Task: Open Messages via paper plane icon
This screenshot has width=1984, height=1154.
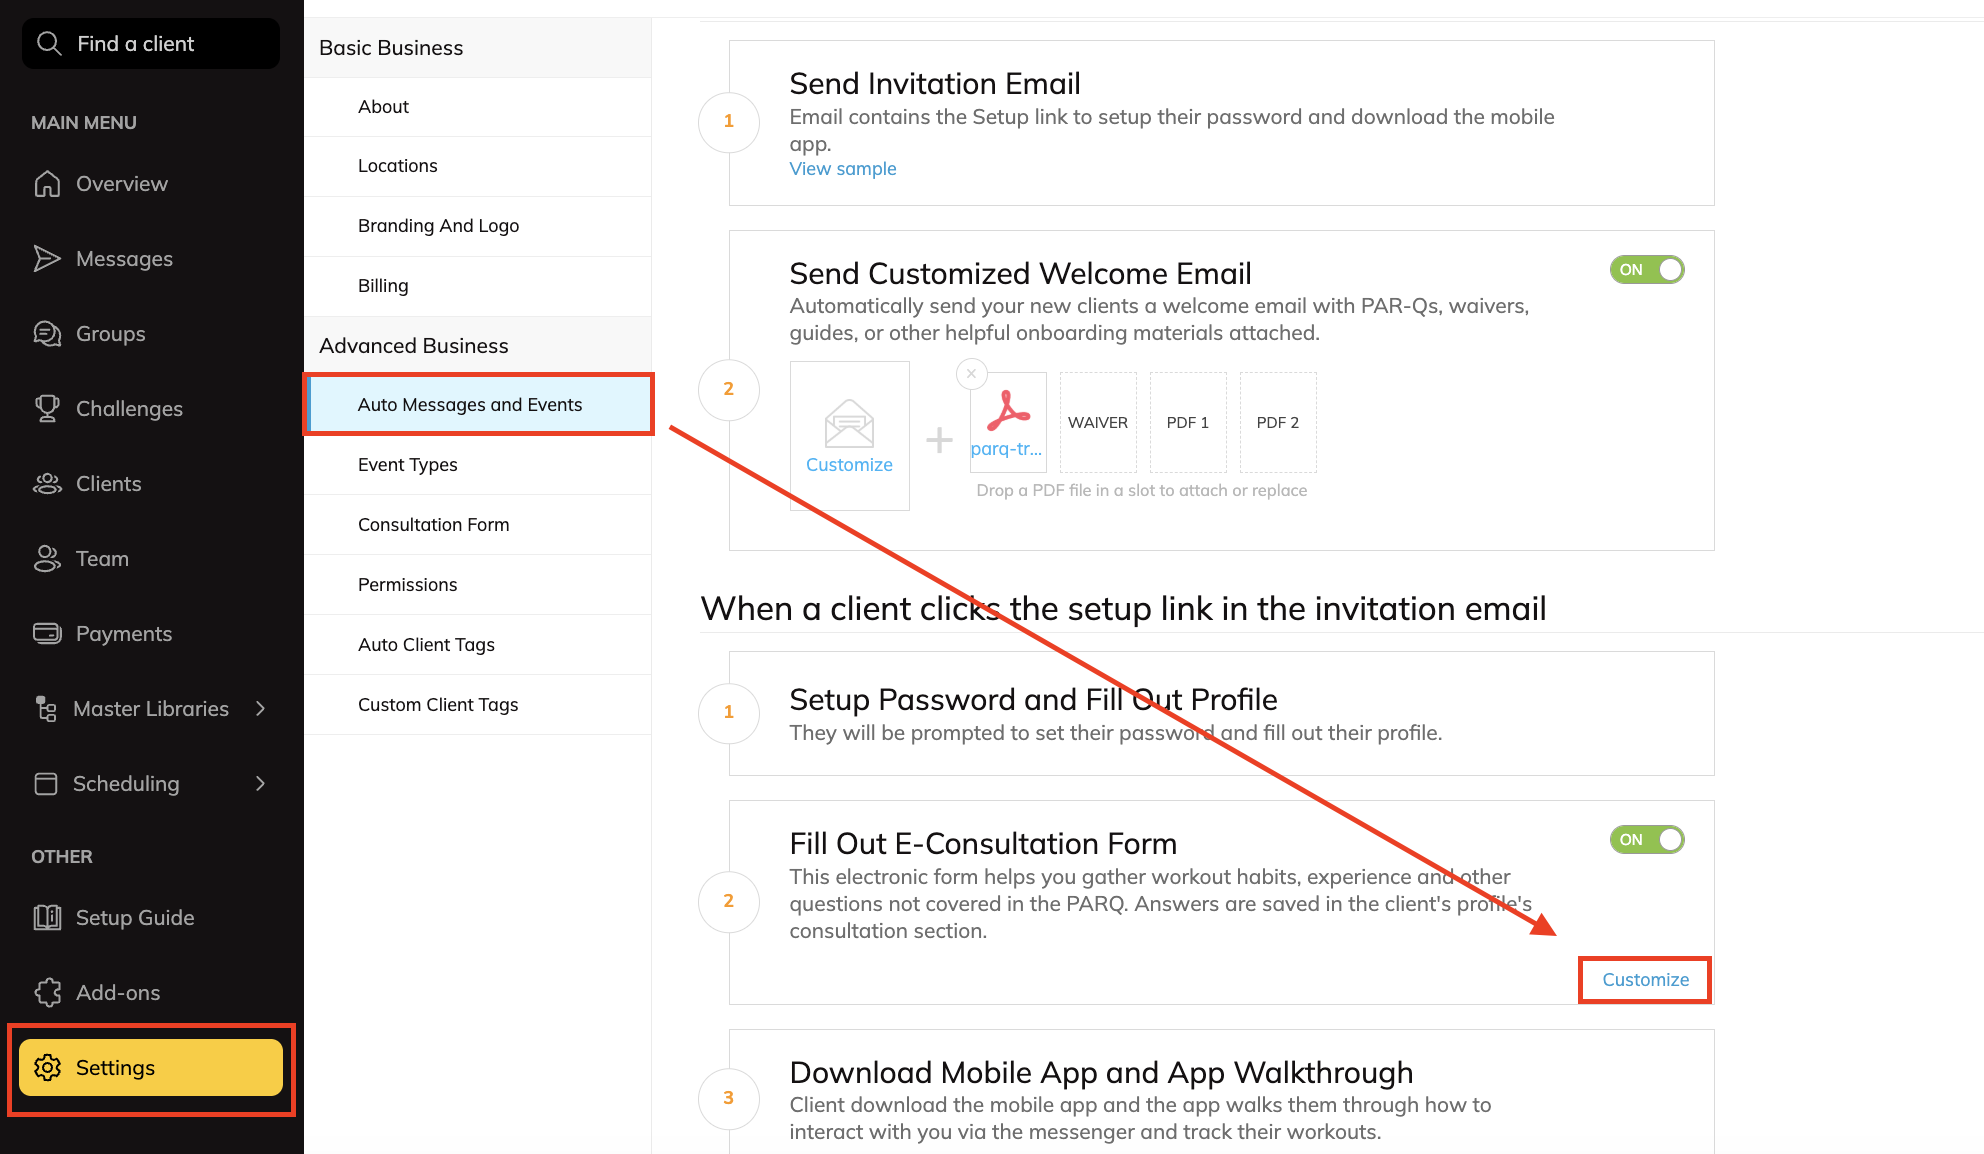Action: [47, 259]
